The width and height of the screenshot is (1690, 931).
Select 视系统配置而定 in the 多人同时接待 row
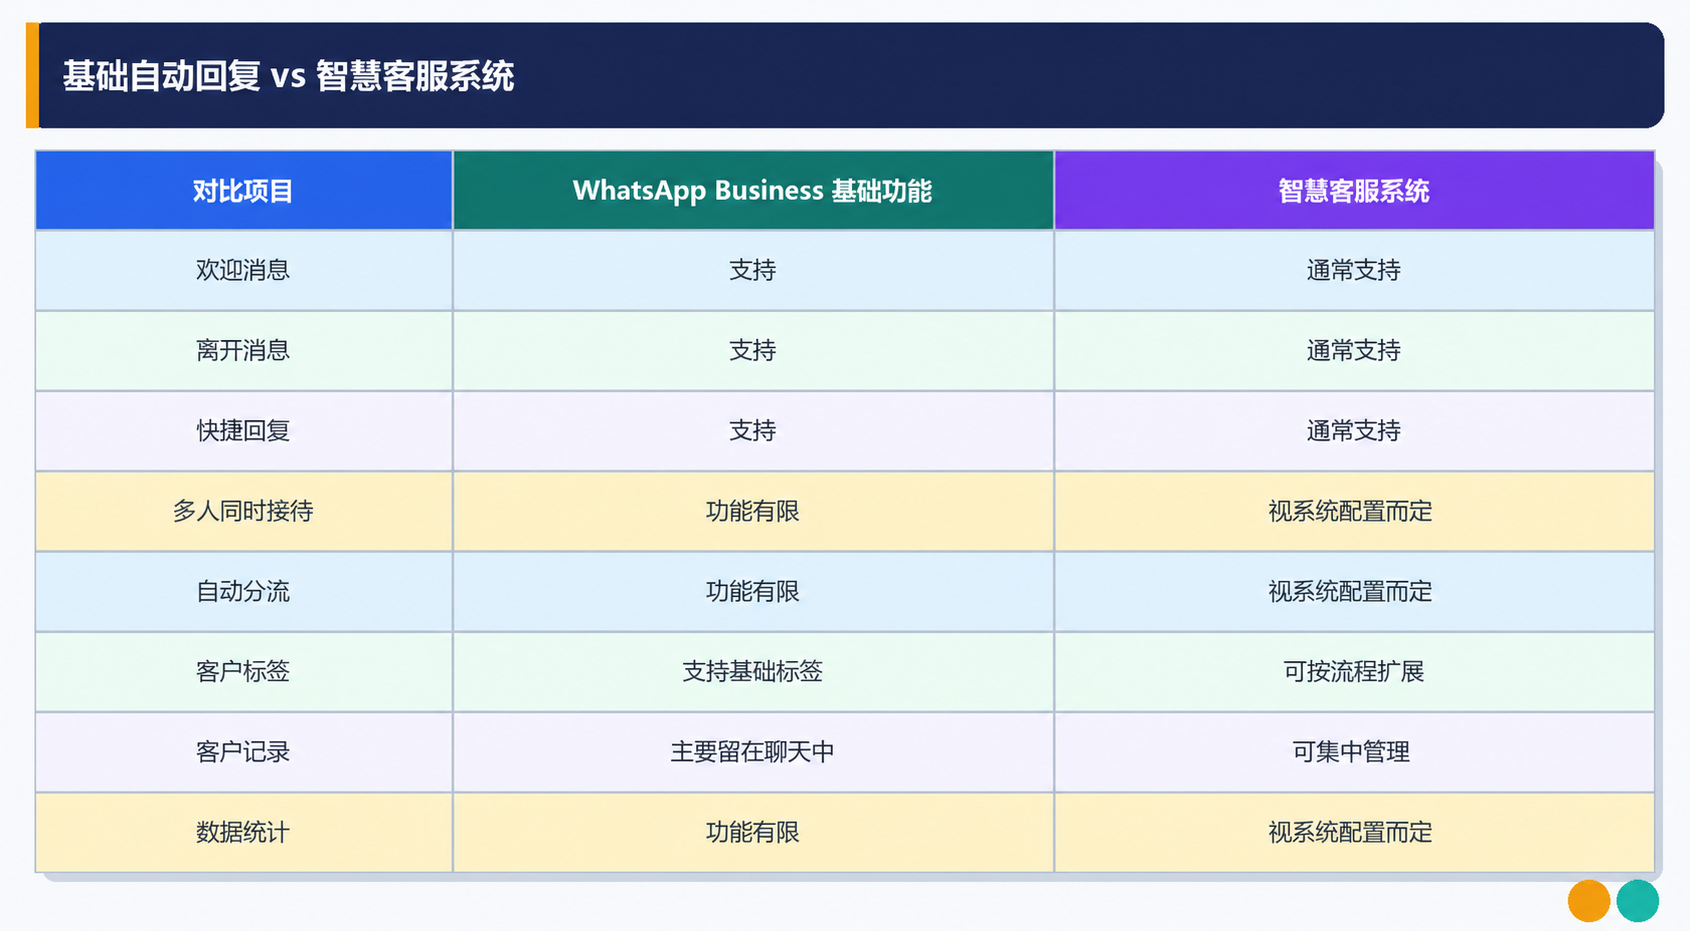click(1351, 511)
